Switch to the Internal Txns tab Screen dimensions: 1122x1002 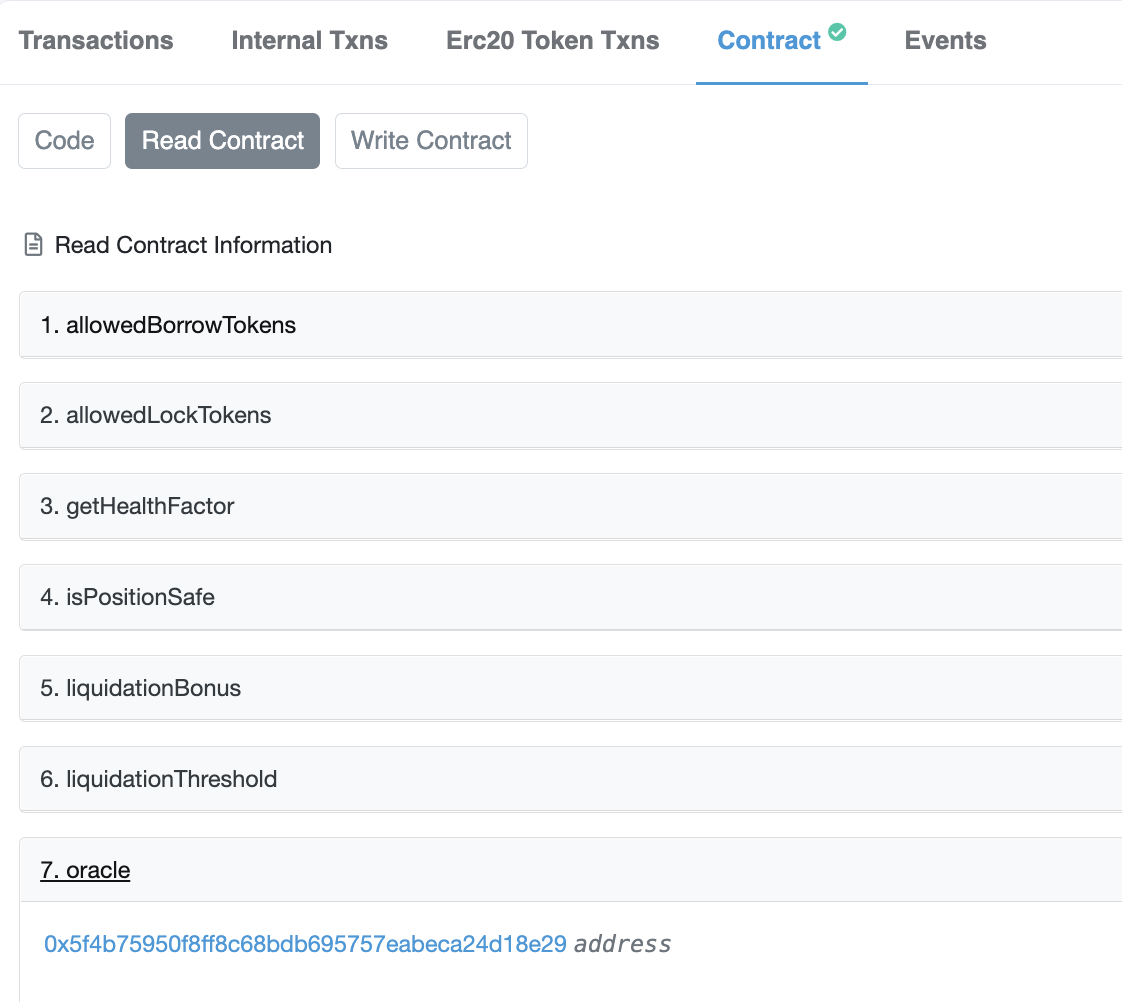pyautogui.click(x=309, y=41)
